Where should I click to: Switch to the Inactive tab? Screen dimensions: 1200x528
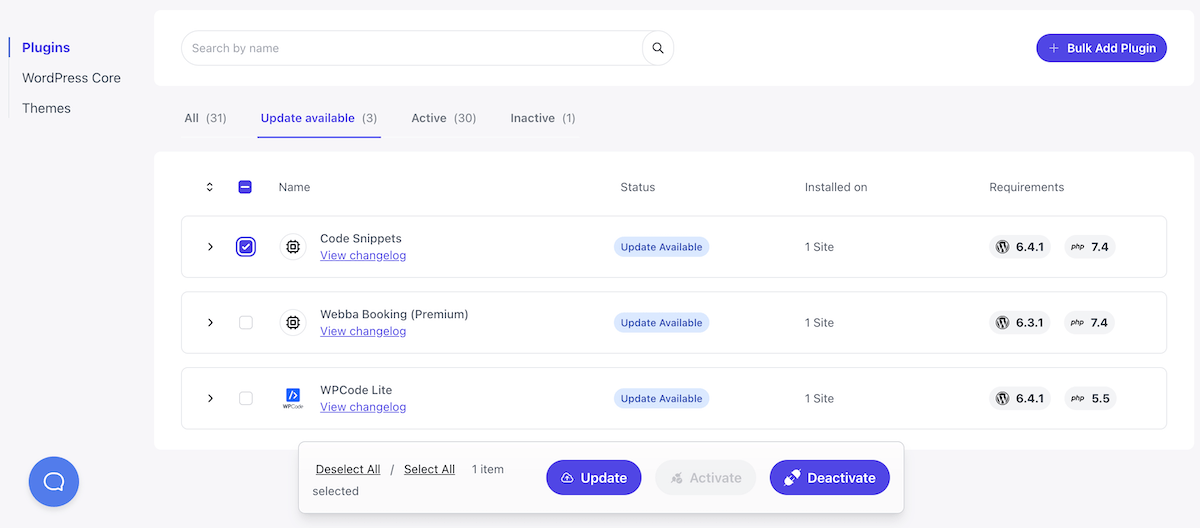[542, 118]
